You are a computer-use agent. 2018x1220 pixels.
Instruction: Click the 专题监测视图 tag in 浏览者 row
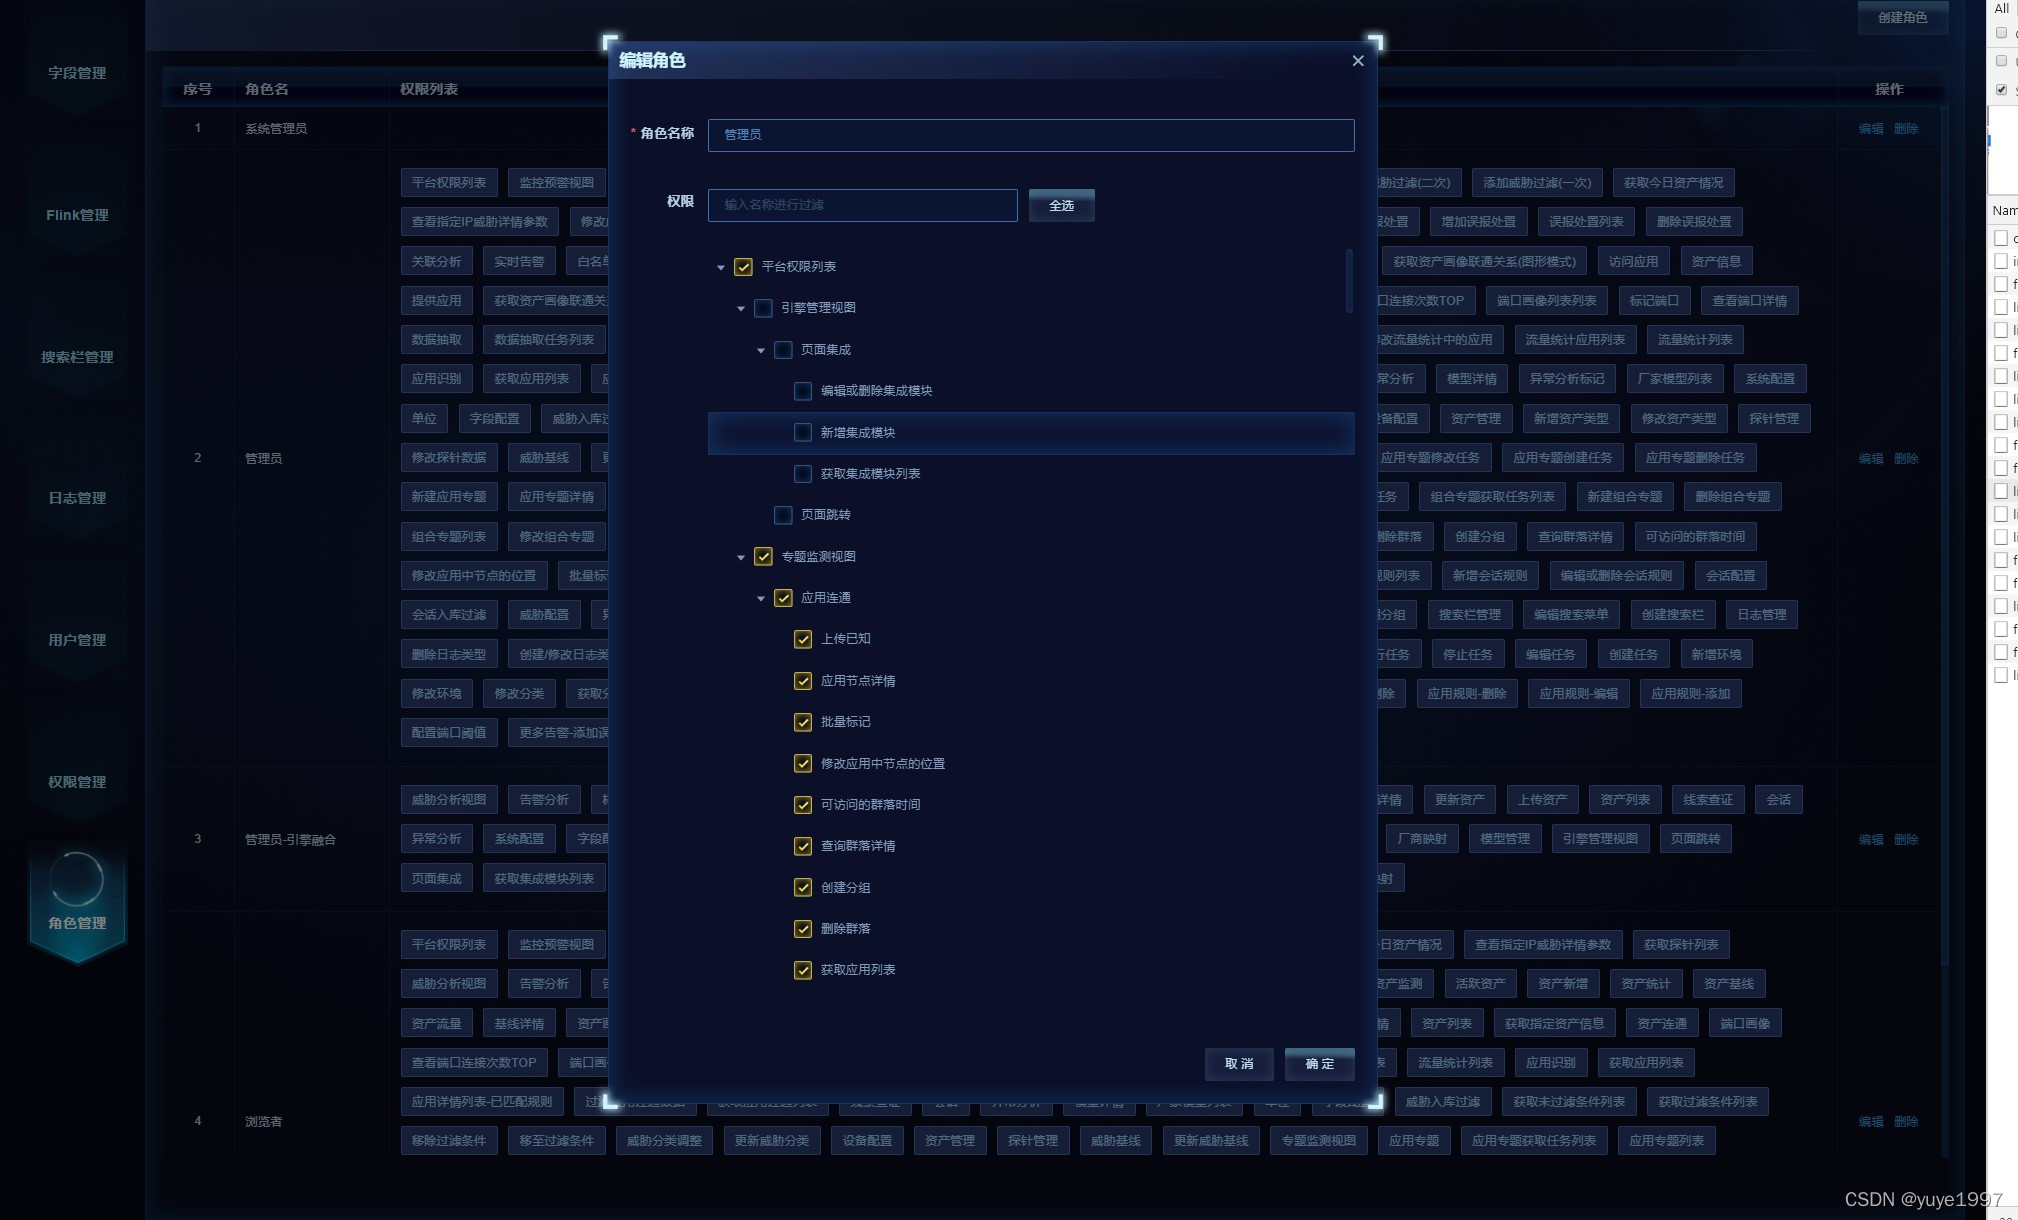(1318, 1141)
